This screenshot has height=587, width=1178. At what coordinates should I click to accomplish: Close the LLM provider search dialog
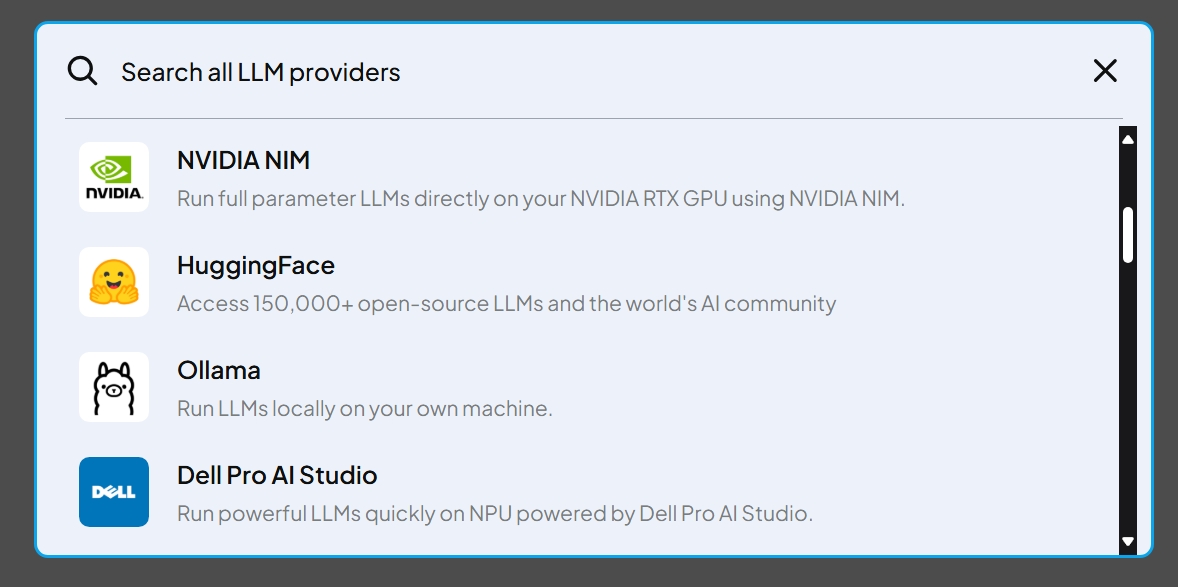point(1104,71)
